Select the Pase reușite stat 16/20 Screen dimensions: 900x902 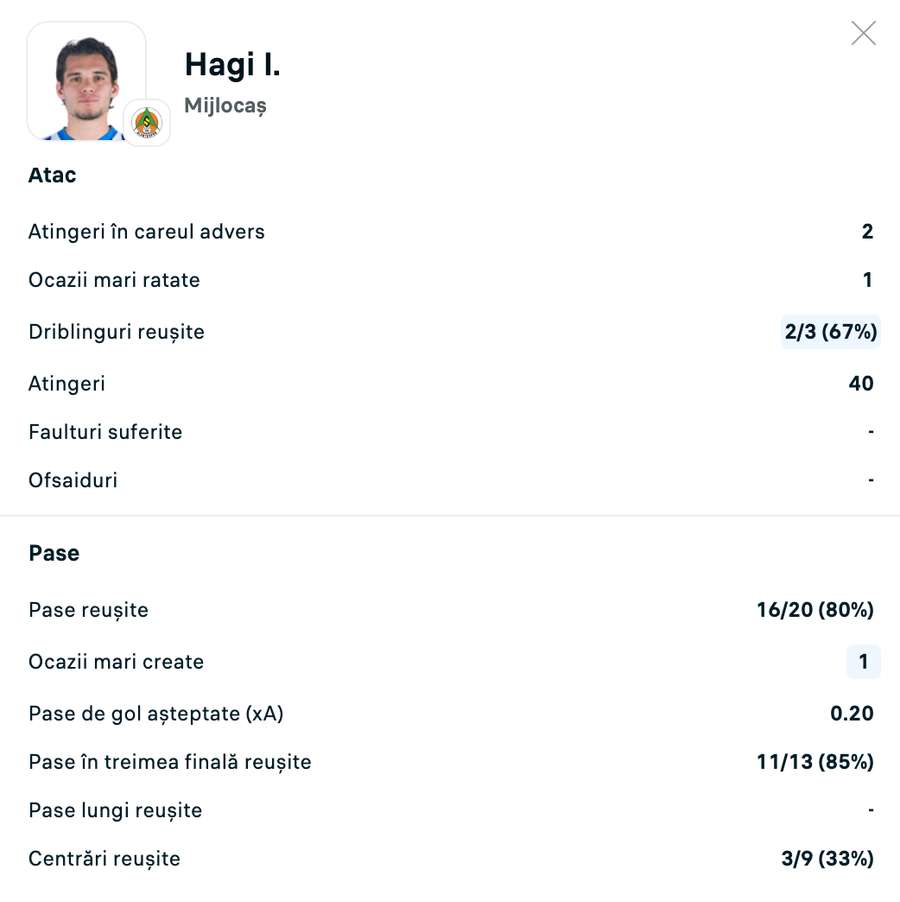[814, 610]
